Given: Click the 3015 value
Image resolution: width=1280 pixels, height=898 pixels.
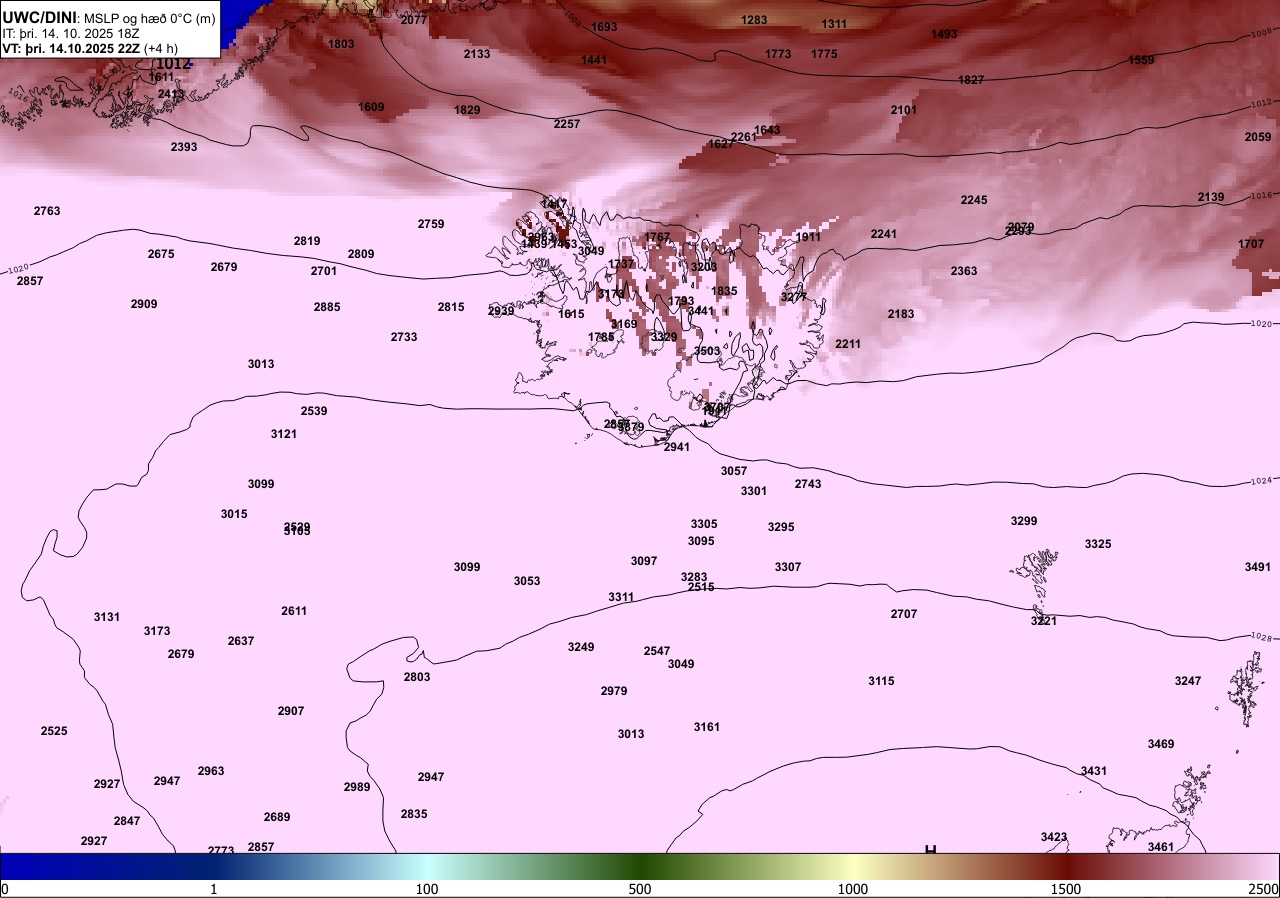Looking at the screenshot, I should (234, 514).
